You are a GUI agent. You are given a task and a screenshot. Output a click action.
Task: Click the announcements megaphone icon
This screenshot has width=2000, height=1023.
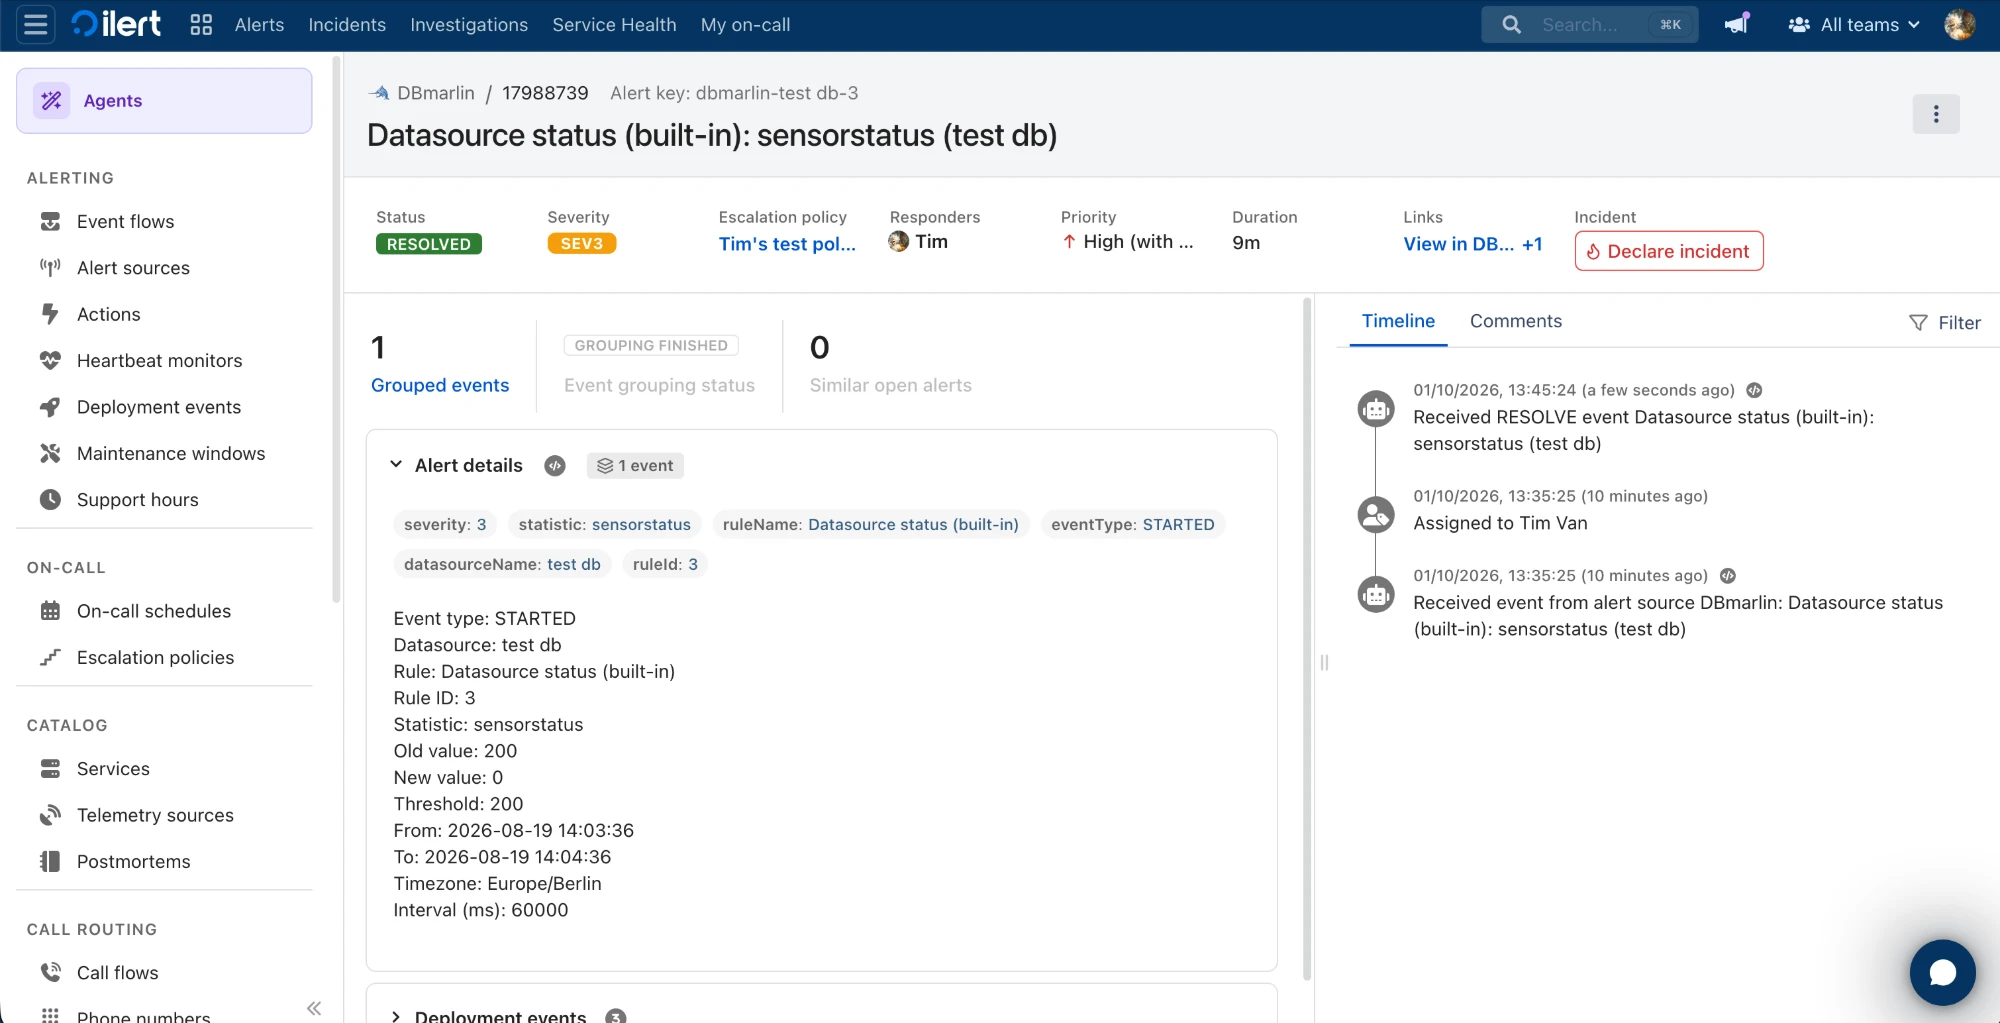click(x=1737, y=24)
